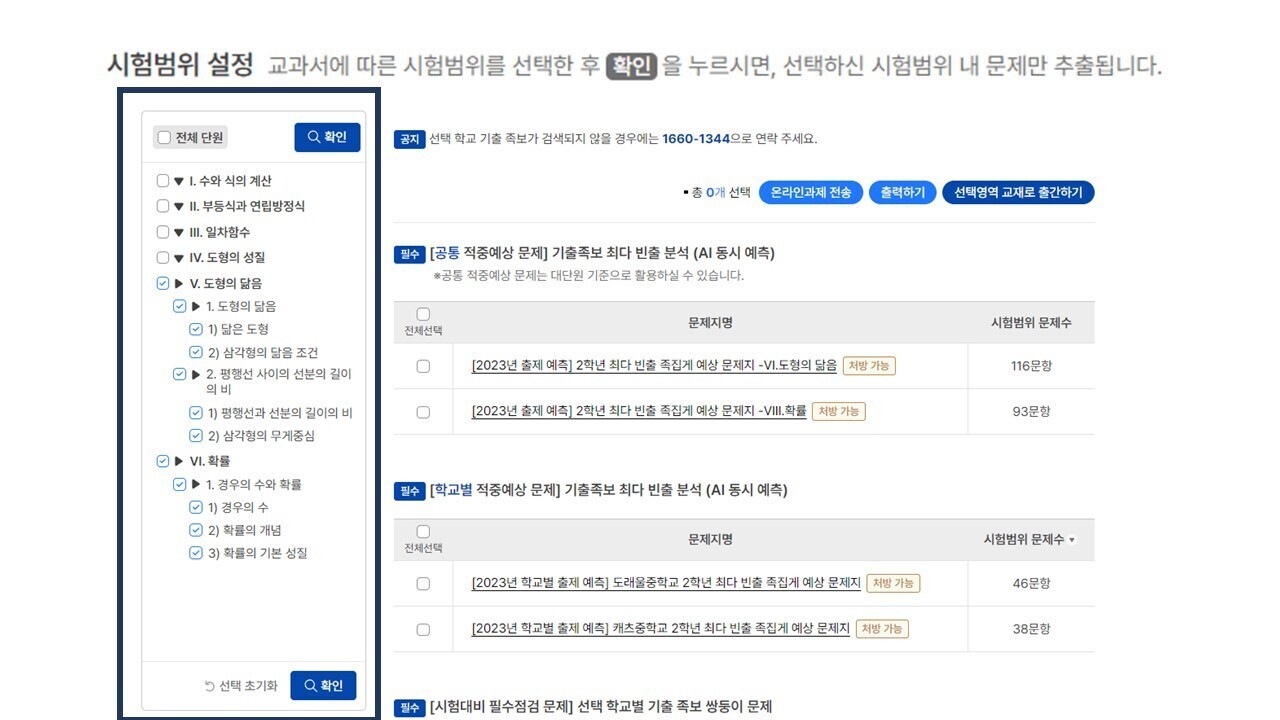Click 처방 가능 tag for 캐츠중학교
Screen dimensions: 1280x720
882,629
